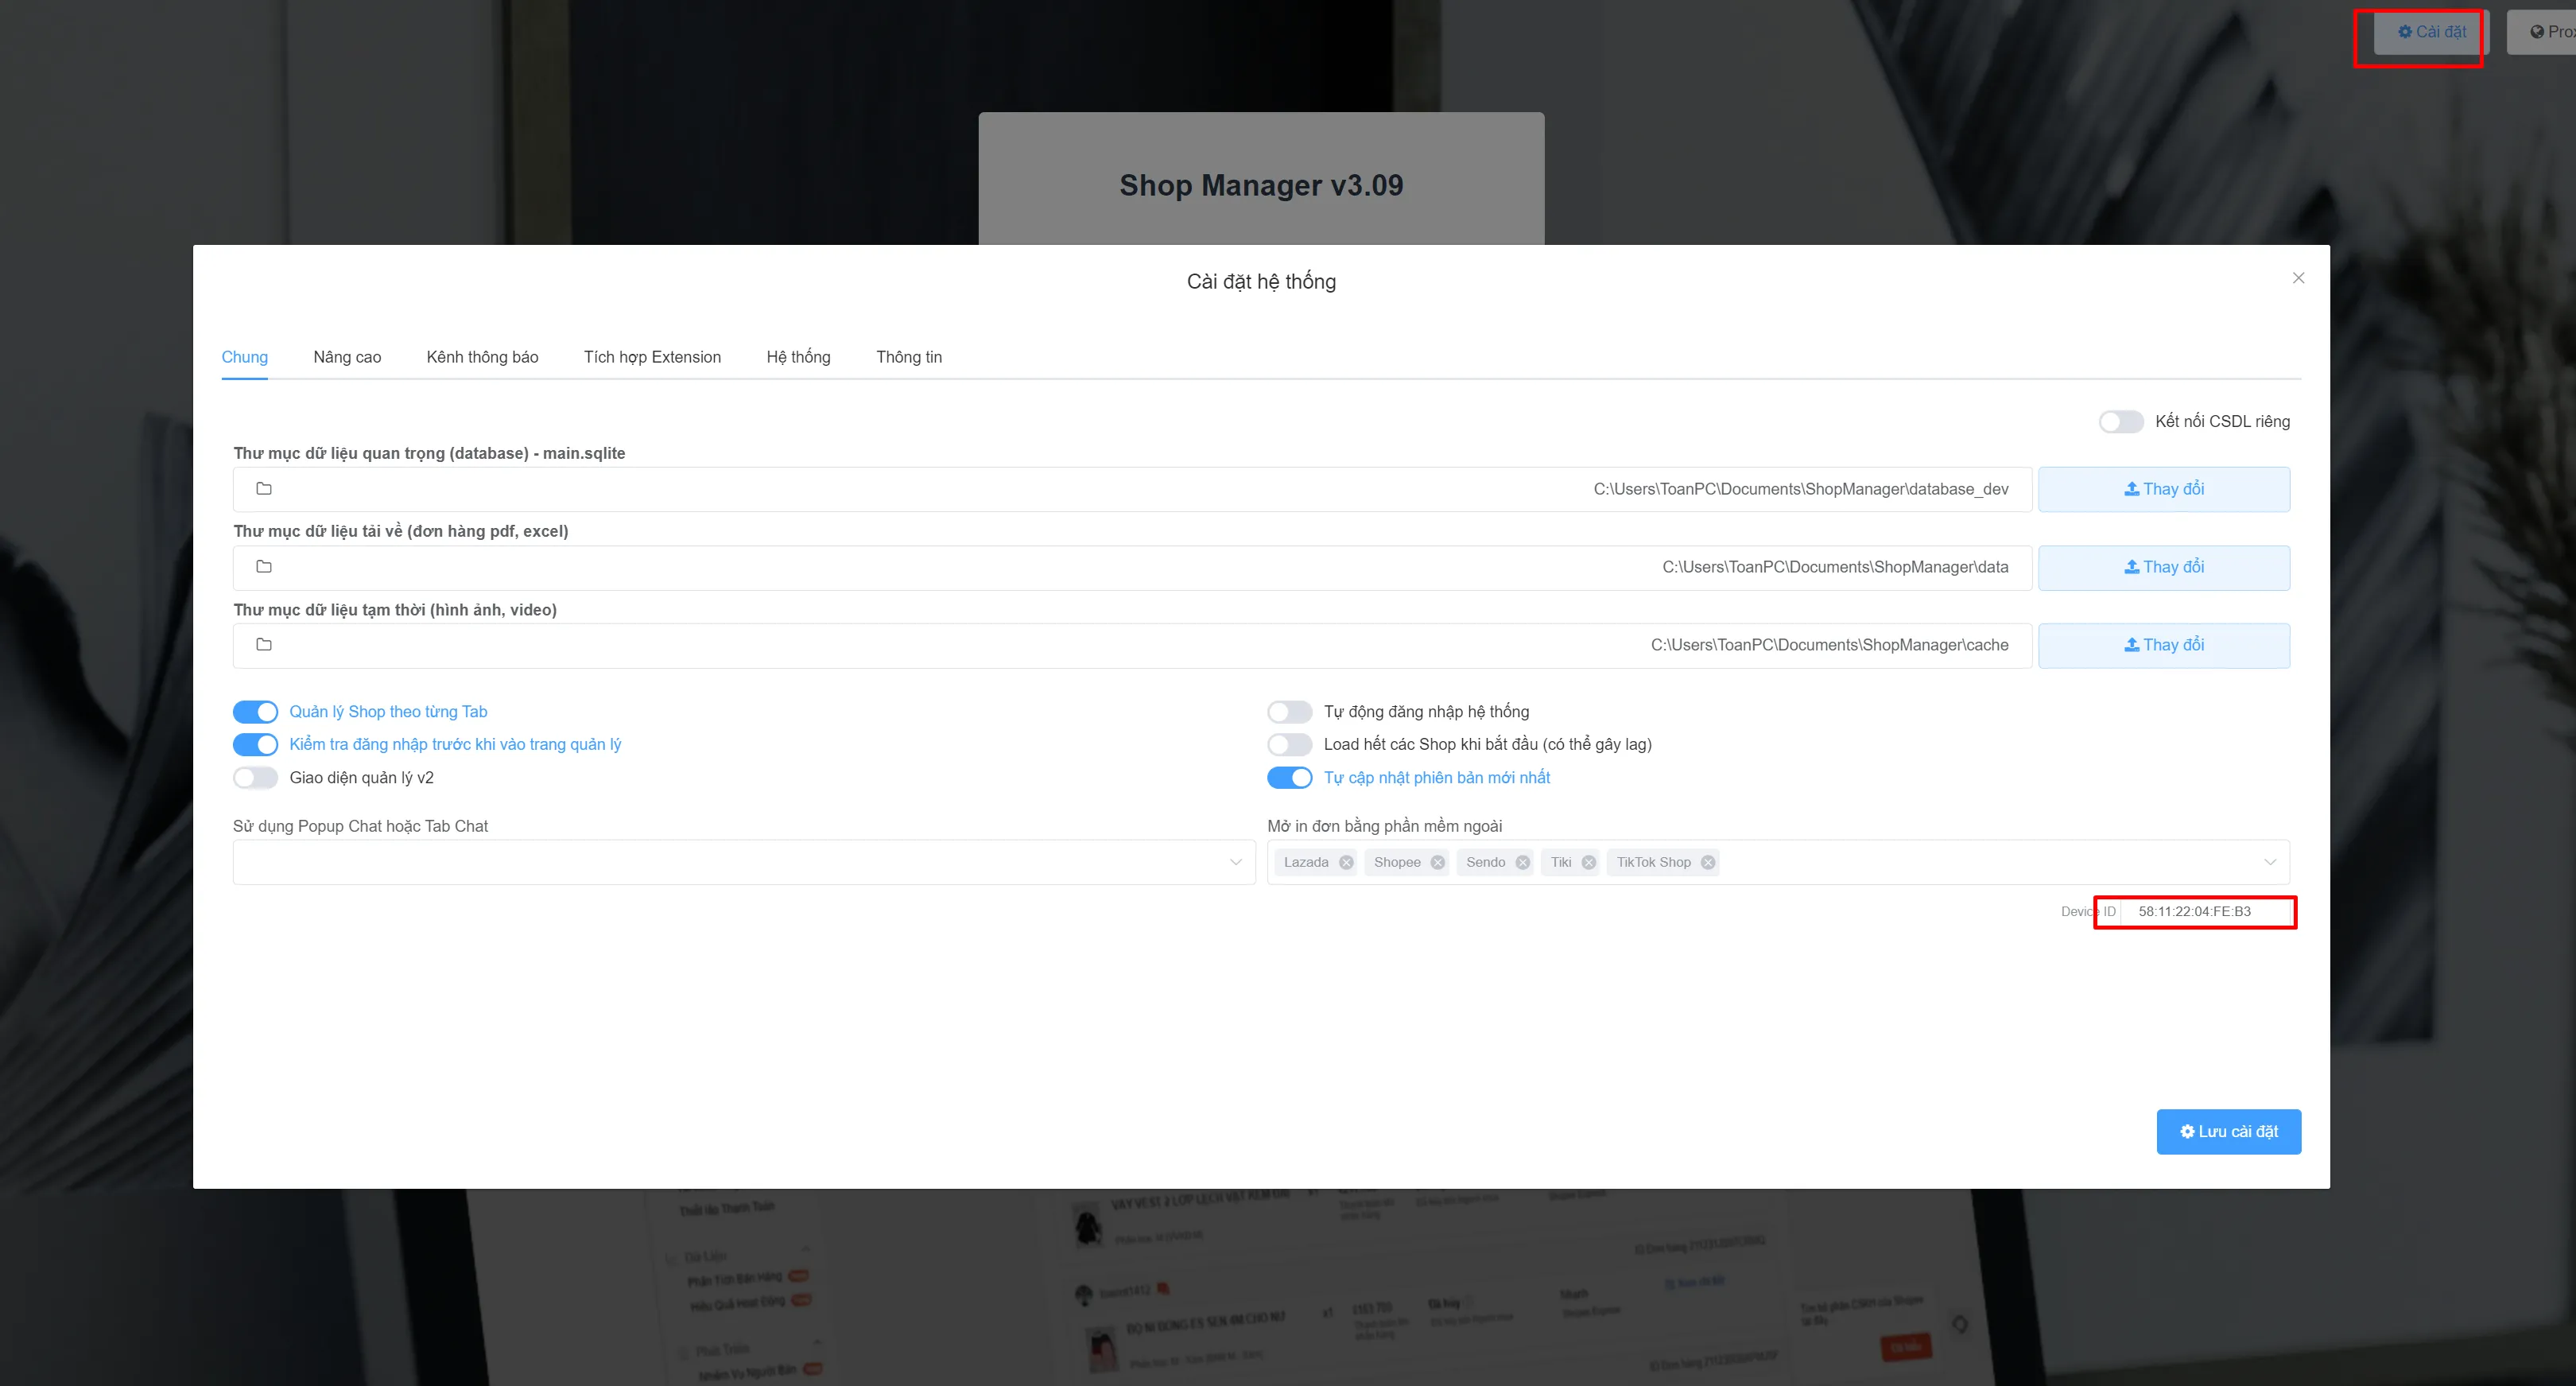This screenshot has width=2576, height=1386.
Task: Toggle Kết nối CSDL riêng switch
Action: tap(2121, 421)
